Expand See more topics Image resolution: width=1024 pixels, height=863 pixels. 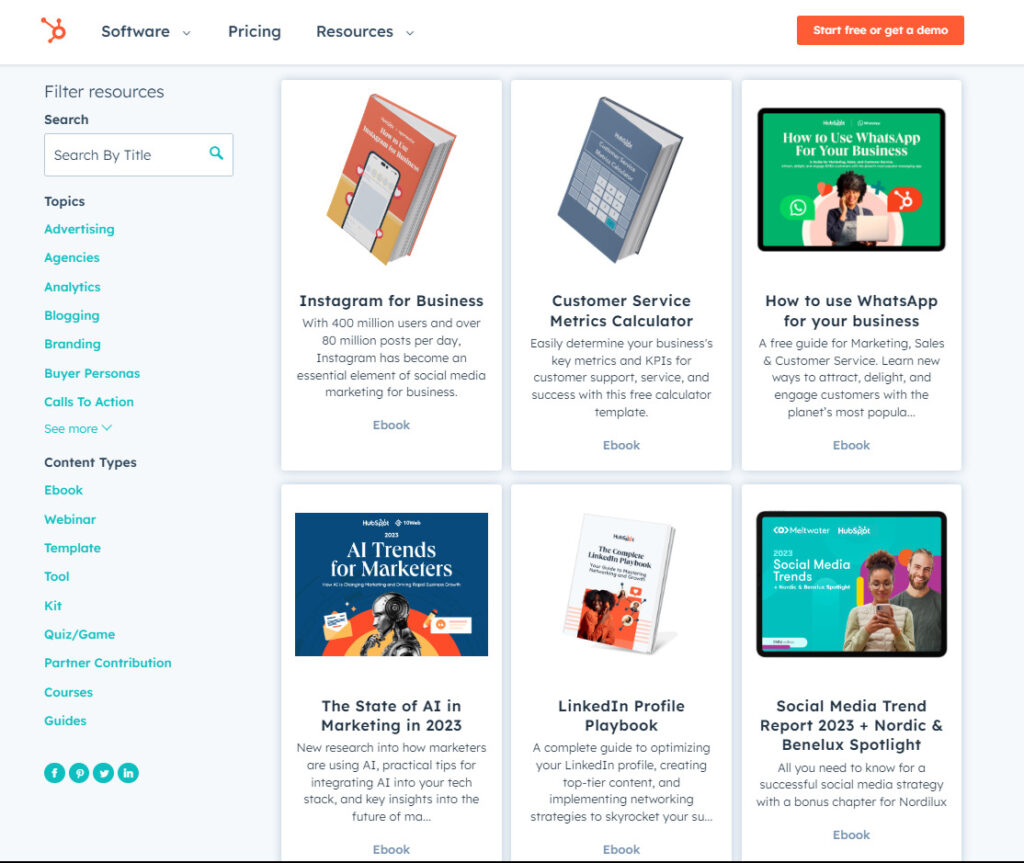coord(78,429)
